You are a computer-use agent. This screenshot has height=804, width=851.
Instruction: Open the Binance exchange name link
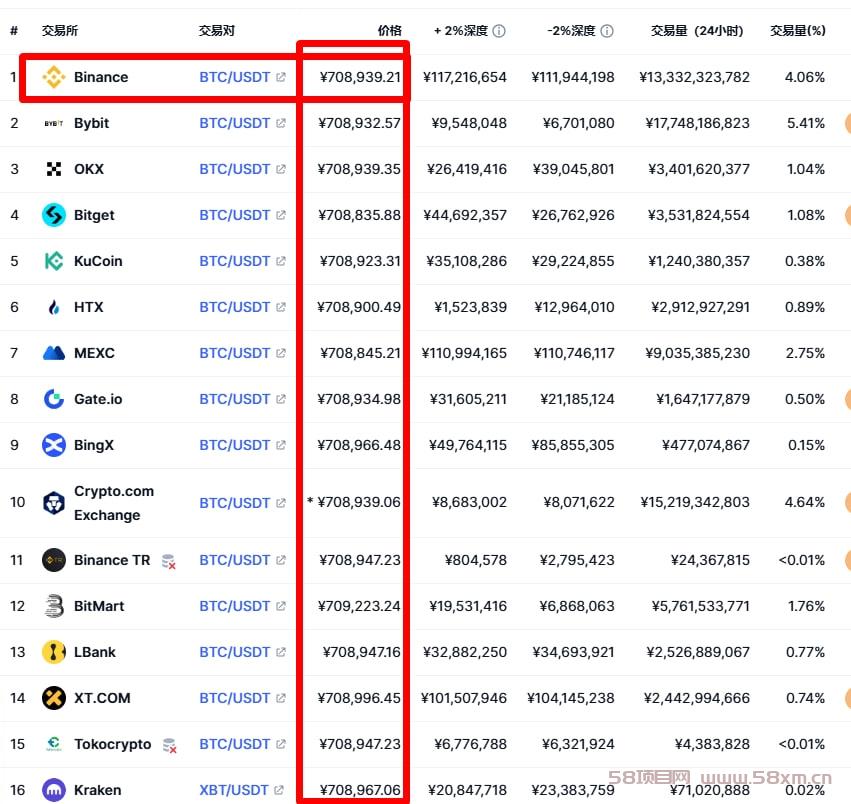pos(101,77)
